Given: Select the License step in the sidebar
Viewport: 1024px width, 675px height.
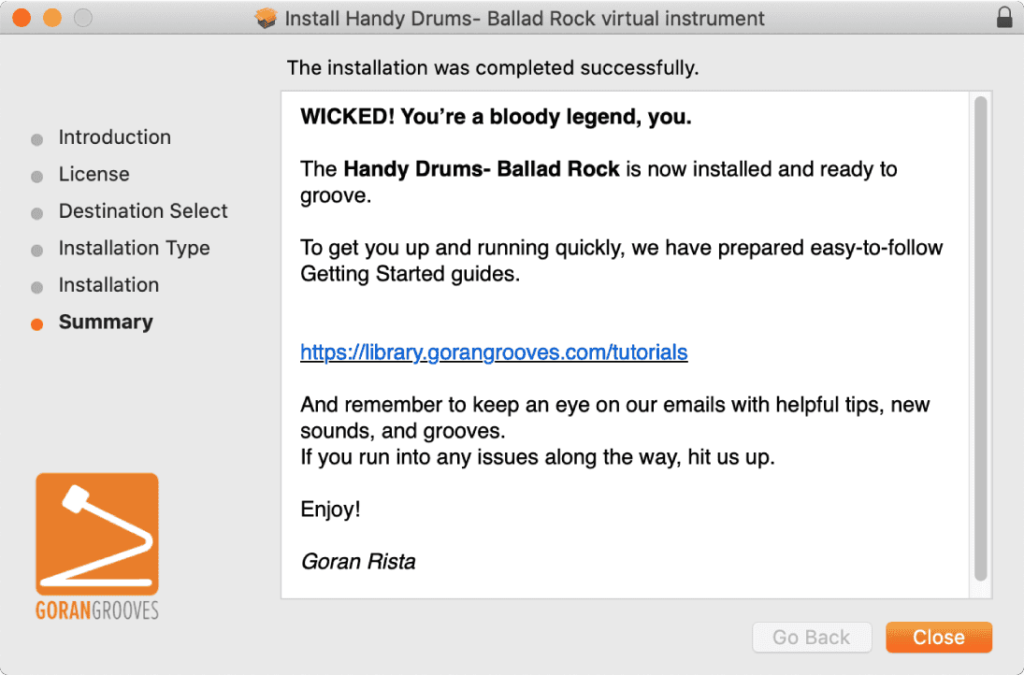Looking at the screenshot, I should [x=94, y=174].
